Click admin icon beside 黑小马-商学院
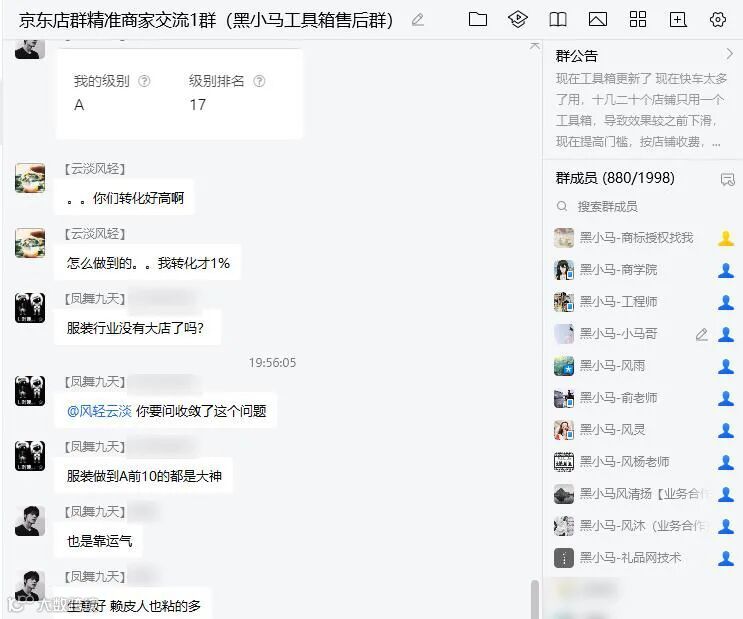Image resolution: width=743 pixels, height=619 pixels. 726,270
